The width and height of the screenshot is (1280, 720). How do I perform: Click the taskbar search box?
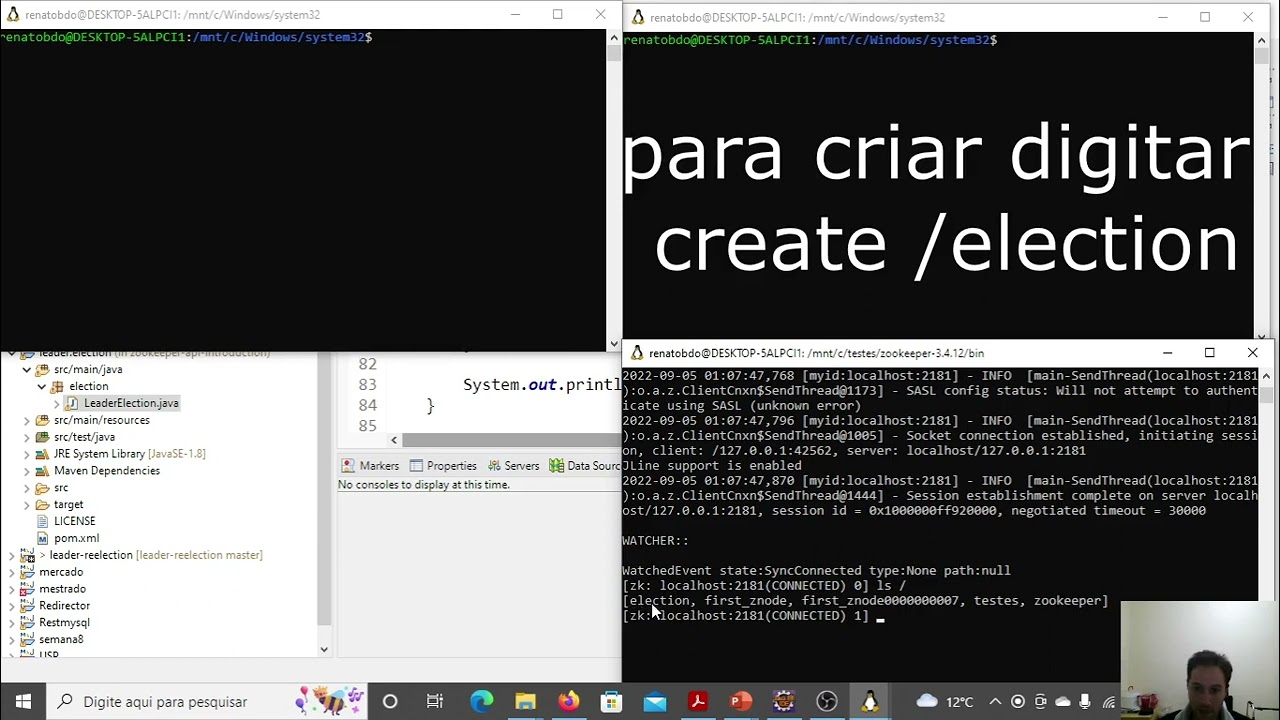coord(206,702)
